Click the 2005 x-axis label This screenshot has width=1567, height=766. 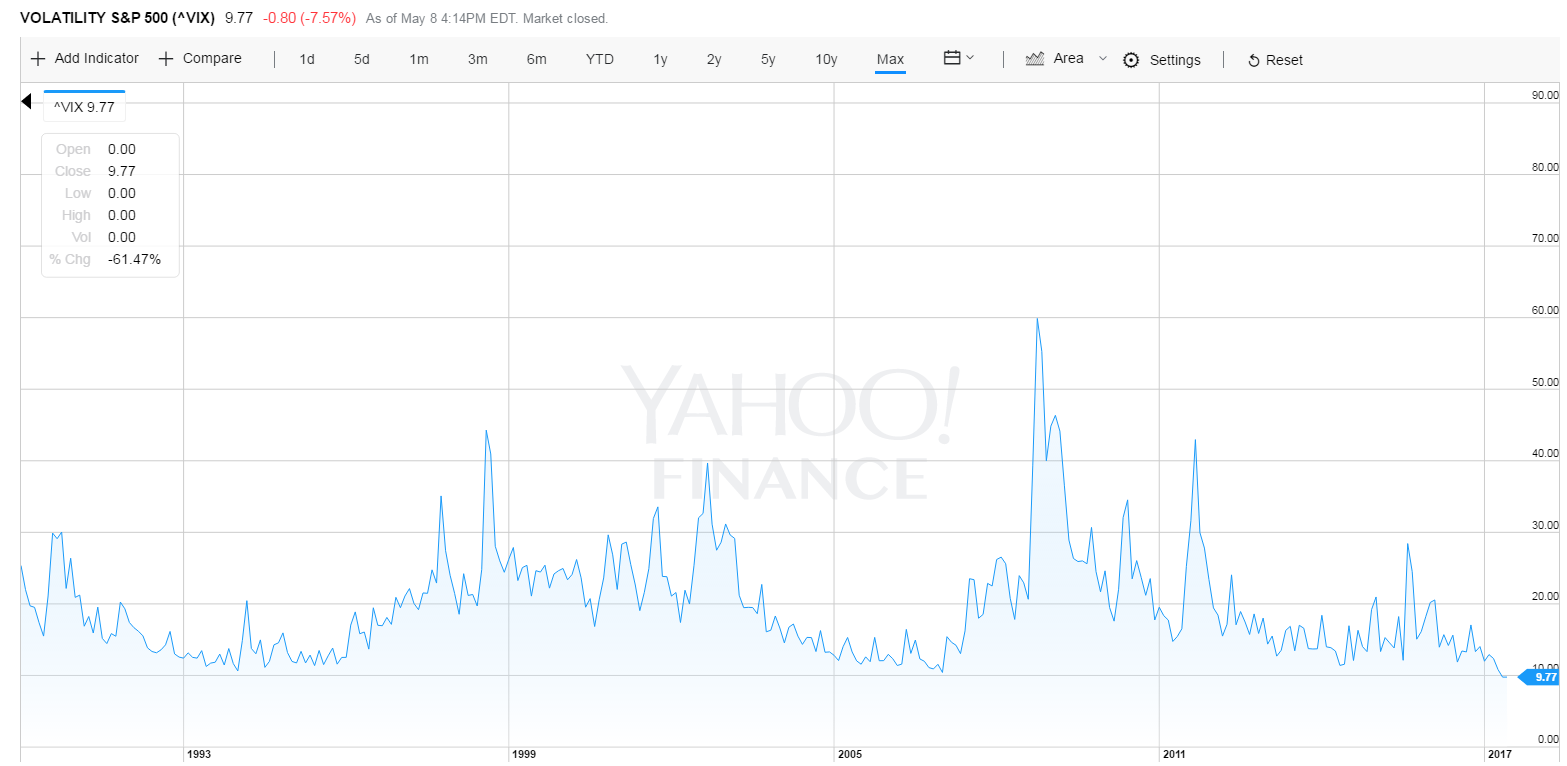tap(850, 754)
